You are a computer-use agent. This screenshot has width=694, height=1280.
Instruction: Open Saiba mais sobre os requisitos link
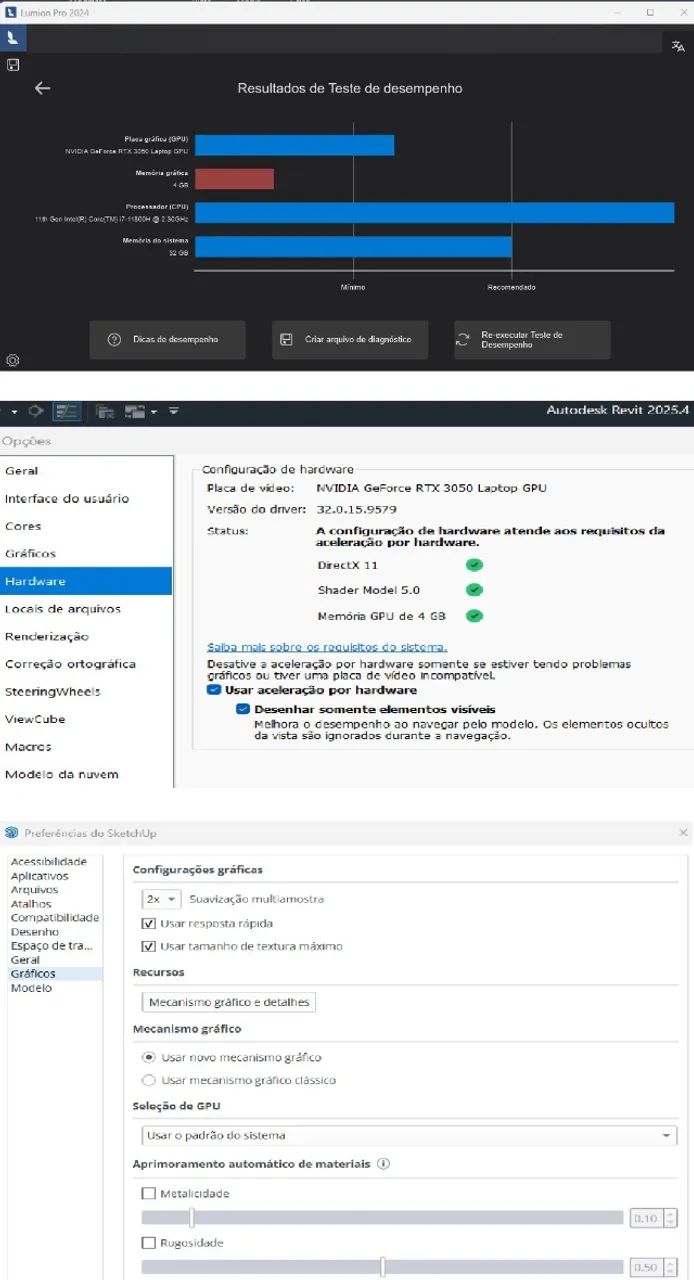pos(327,647)
